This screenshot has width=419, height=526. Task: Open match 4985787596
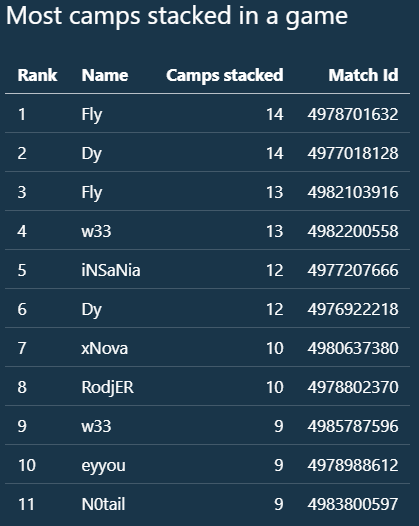[x=353, y=426]
